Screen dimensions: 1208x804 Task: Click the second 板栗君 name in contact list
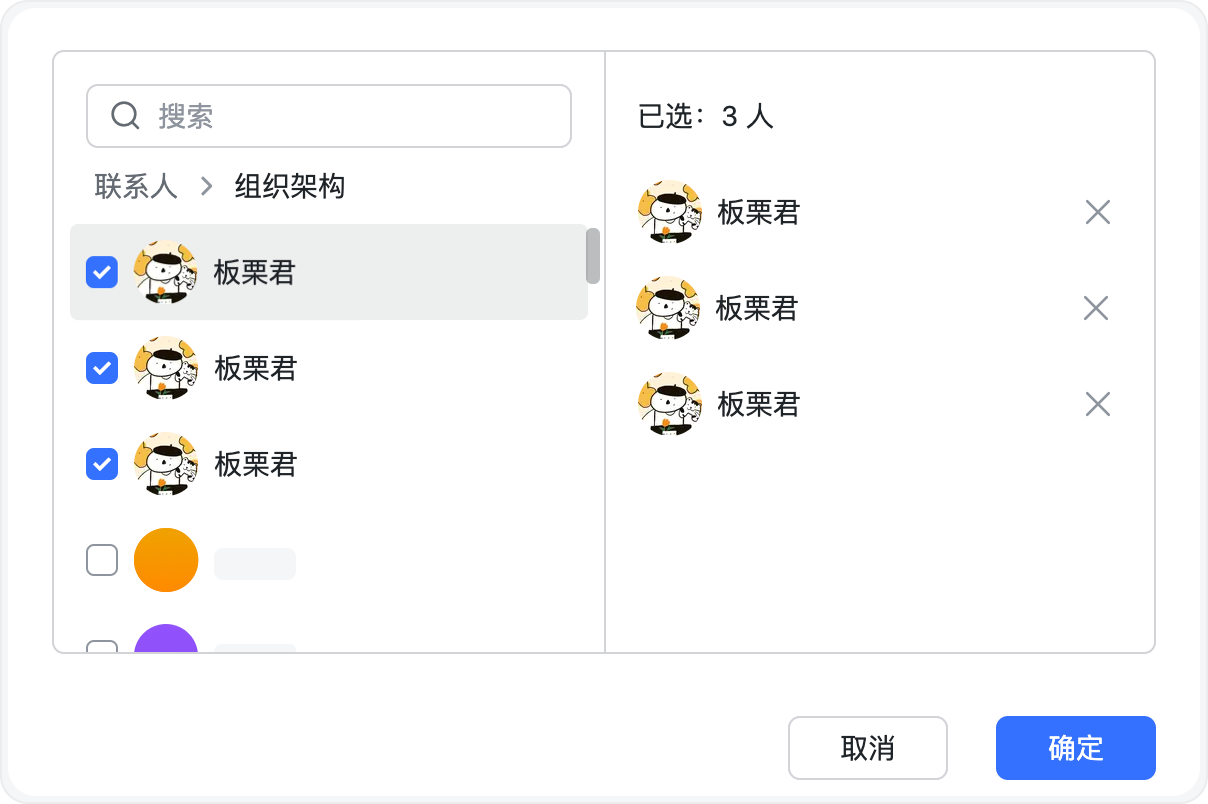pyautogui.click(x=256, y=368)
